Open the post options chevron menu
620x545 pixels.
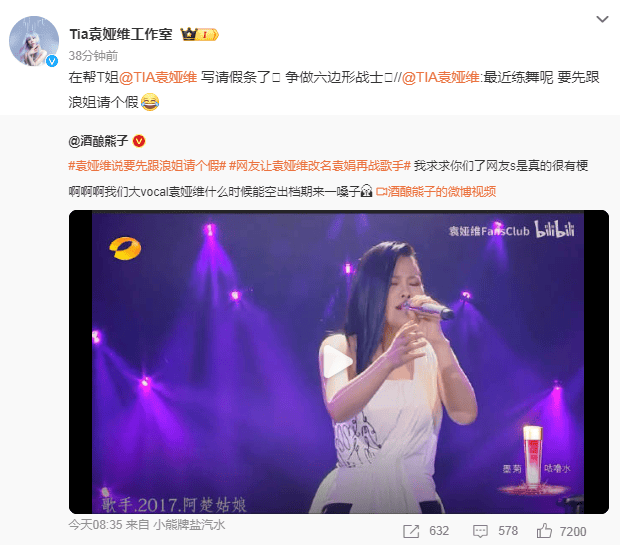coord(602,19)
